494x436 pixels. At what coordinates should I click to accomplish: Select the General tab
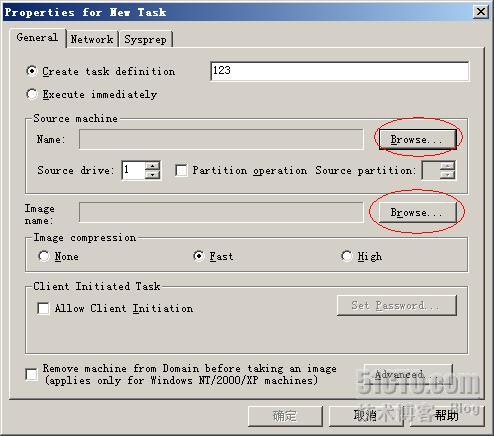tap(37, 37)
